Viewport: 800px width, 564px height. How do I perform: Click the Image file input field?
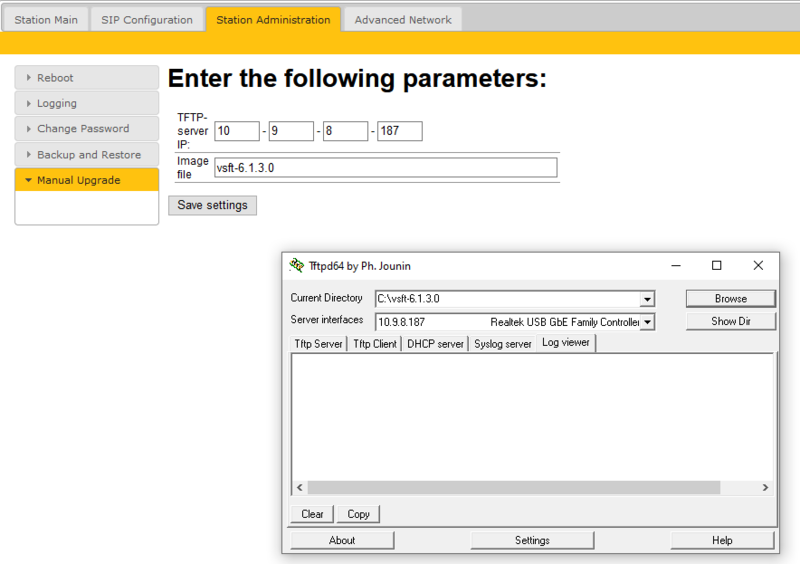point(386,167)
